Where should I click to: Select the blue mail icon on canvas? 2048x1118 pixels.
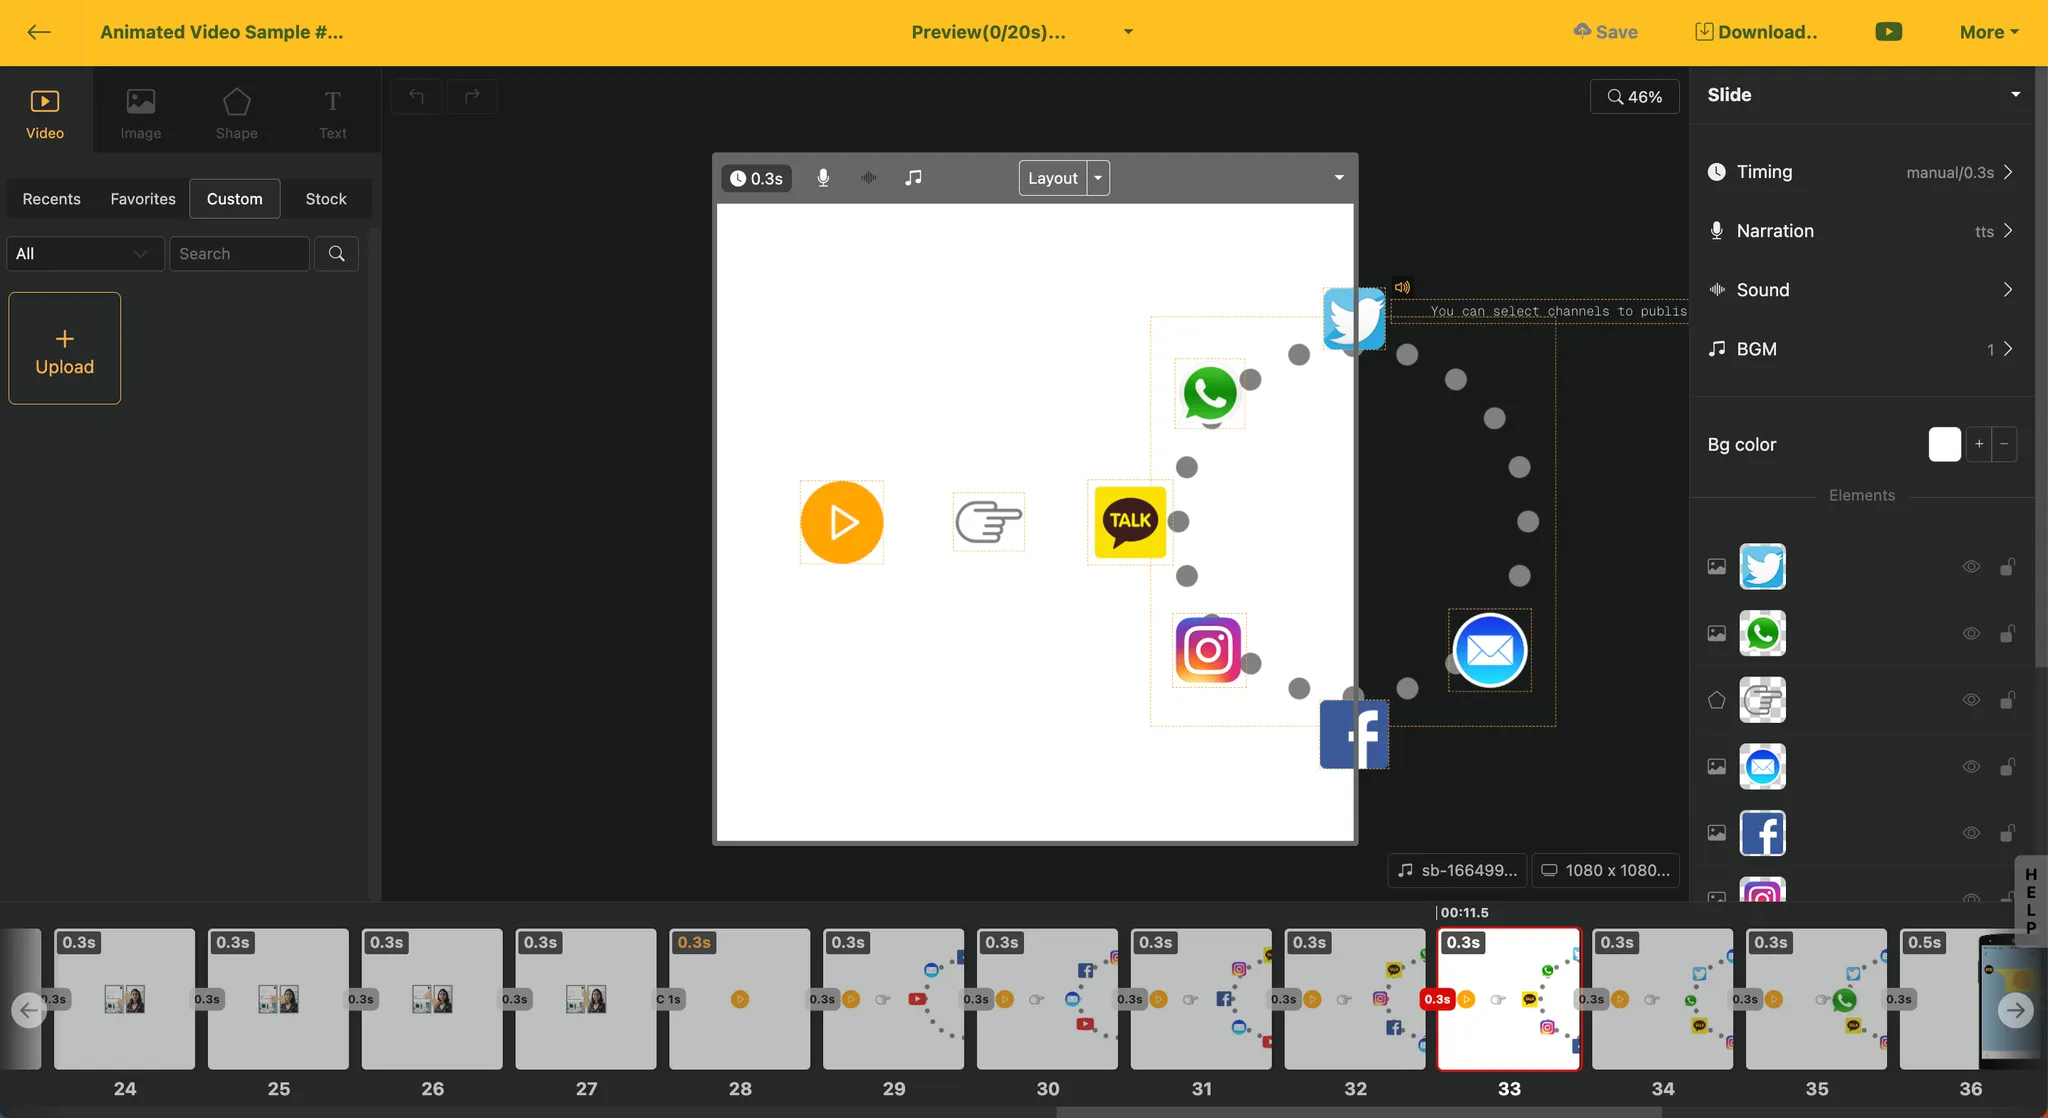pos(1490,650)
